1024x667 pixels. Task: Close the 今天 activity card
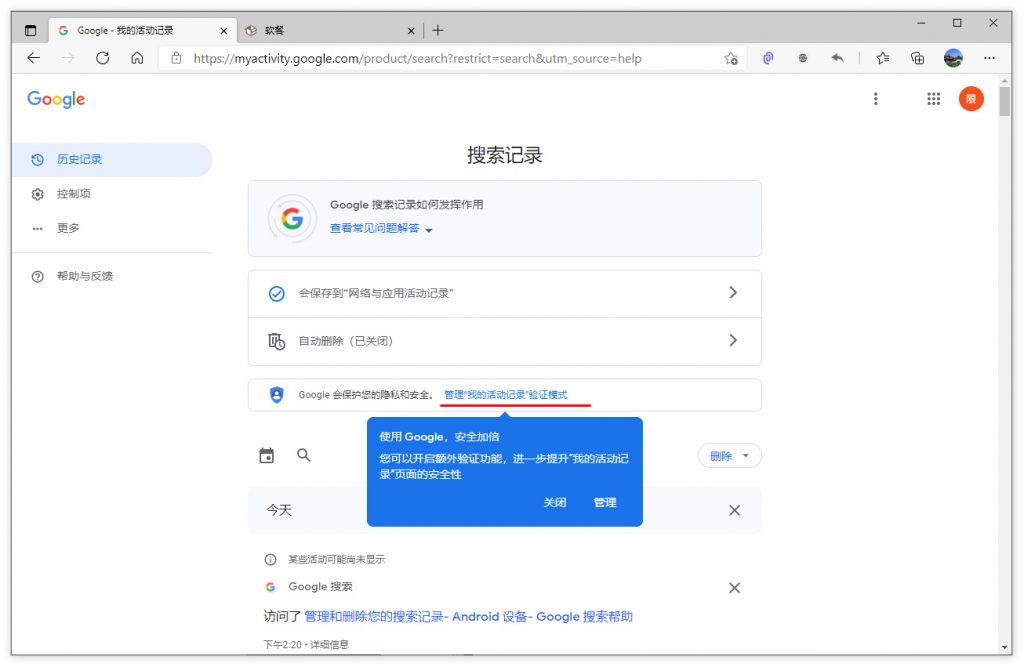tap(733, 510)
